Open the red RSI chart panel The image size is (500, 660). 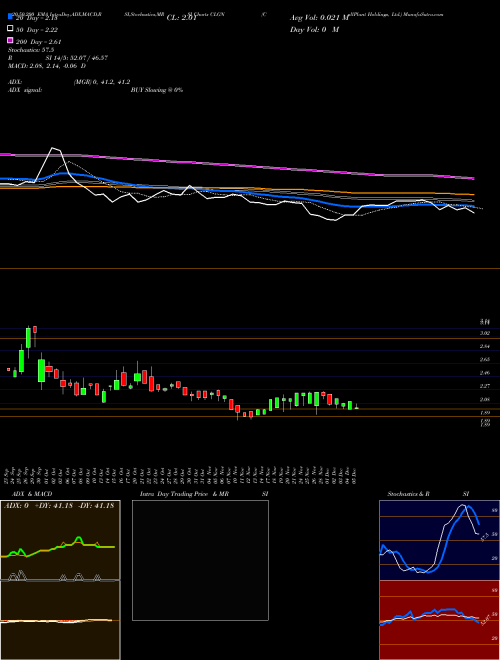pos(439,620)
